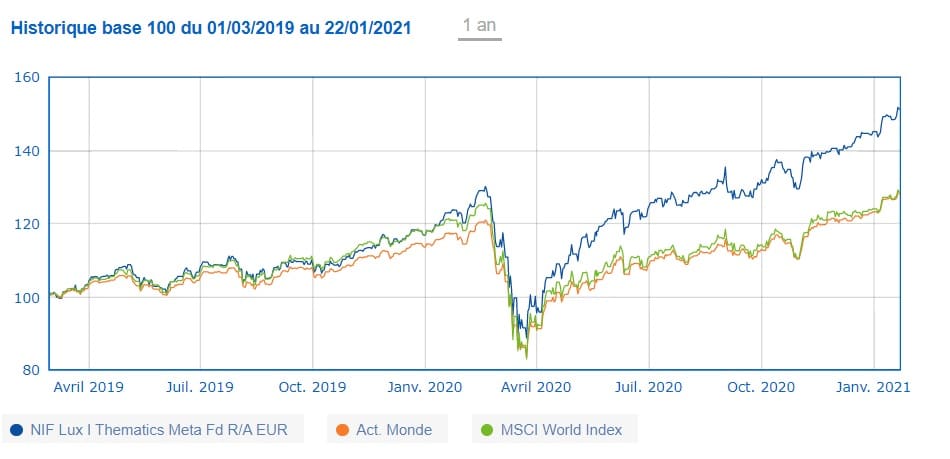950x459 pixels.
Task: Click the "Oct. 2020" x-axis label
Action: click(761, 385)
